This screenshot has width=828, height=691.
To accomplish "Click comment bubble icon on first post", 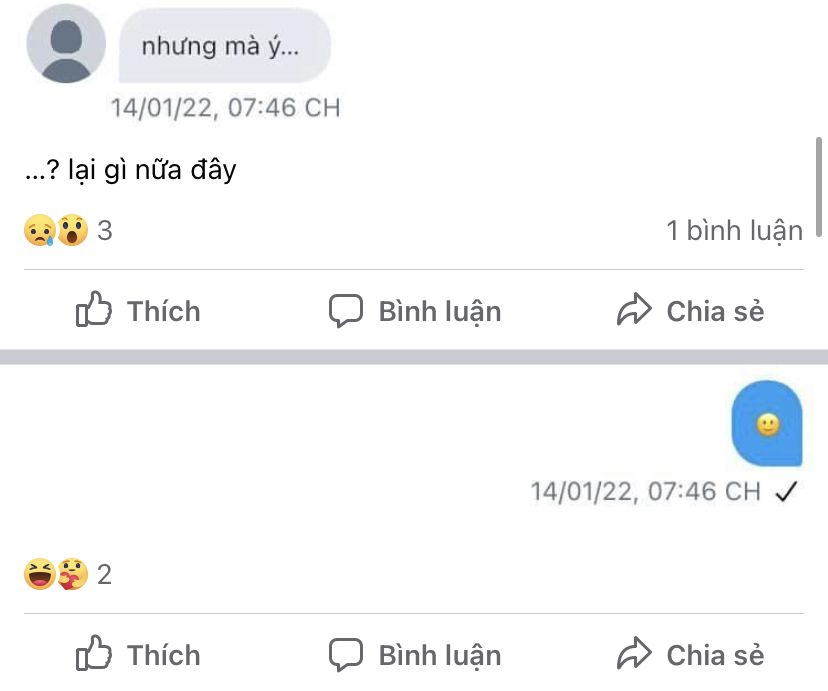I will click(346, 311).
